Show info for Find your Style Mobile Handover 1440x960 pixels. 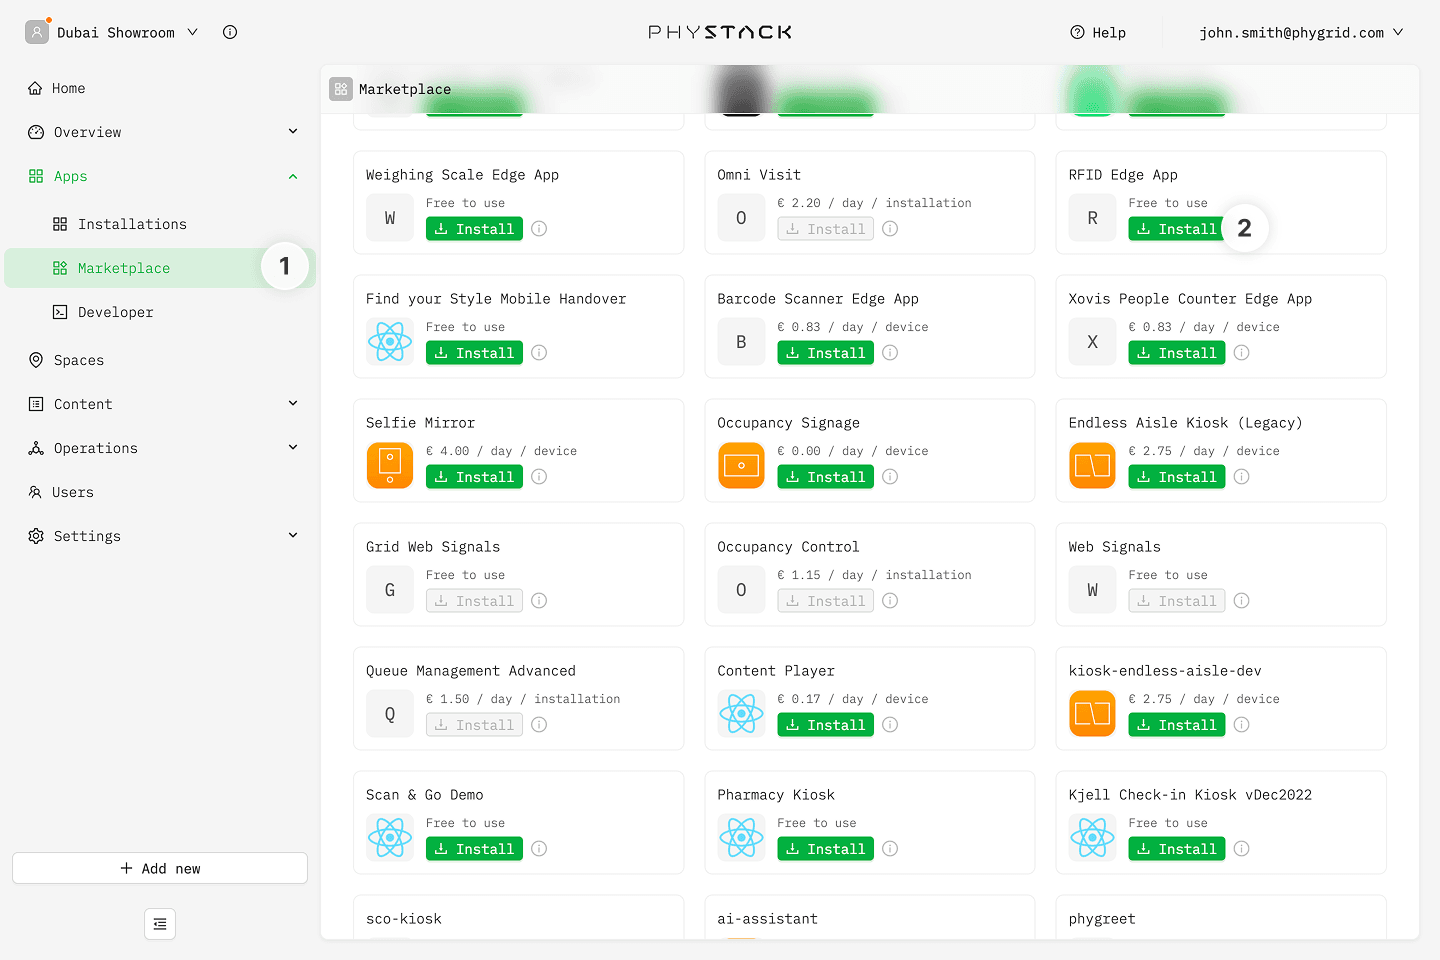click(x=539, y=353)
